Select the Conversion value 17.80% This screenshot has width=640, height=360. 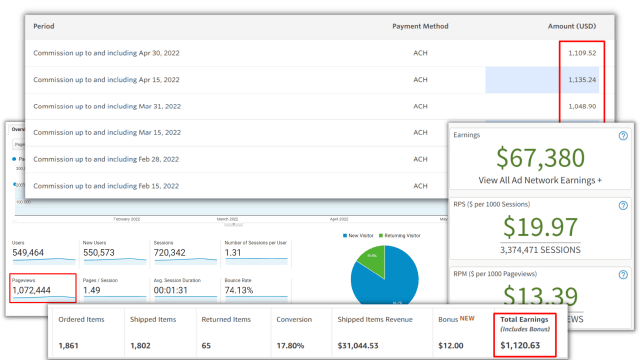[x=290, y=346]
